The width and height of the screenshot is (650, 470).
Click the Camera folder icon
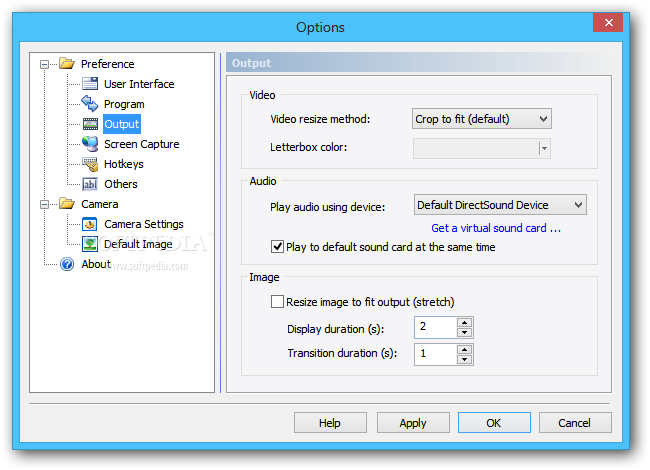tap(67, 204)
